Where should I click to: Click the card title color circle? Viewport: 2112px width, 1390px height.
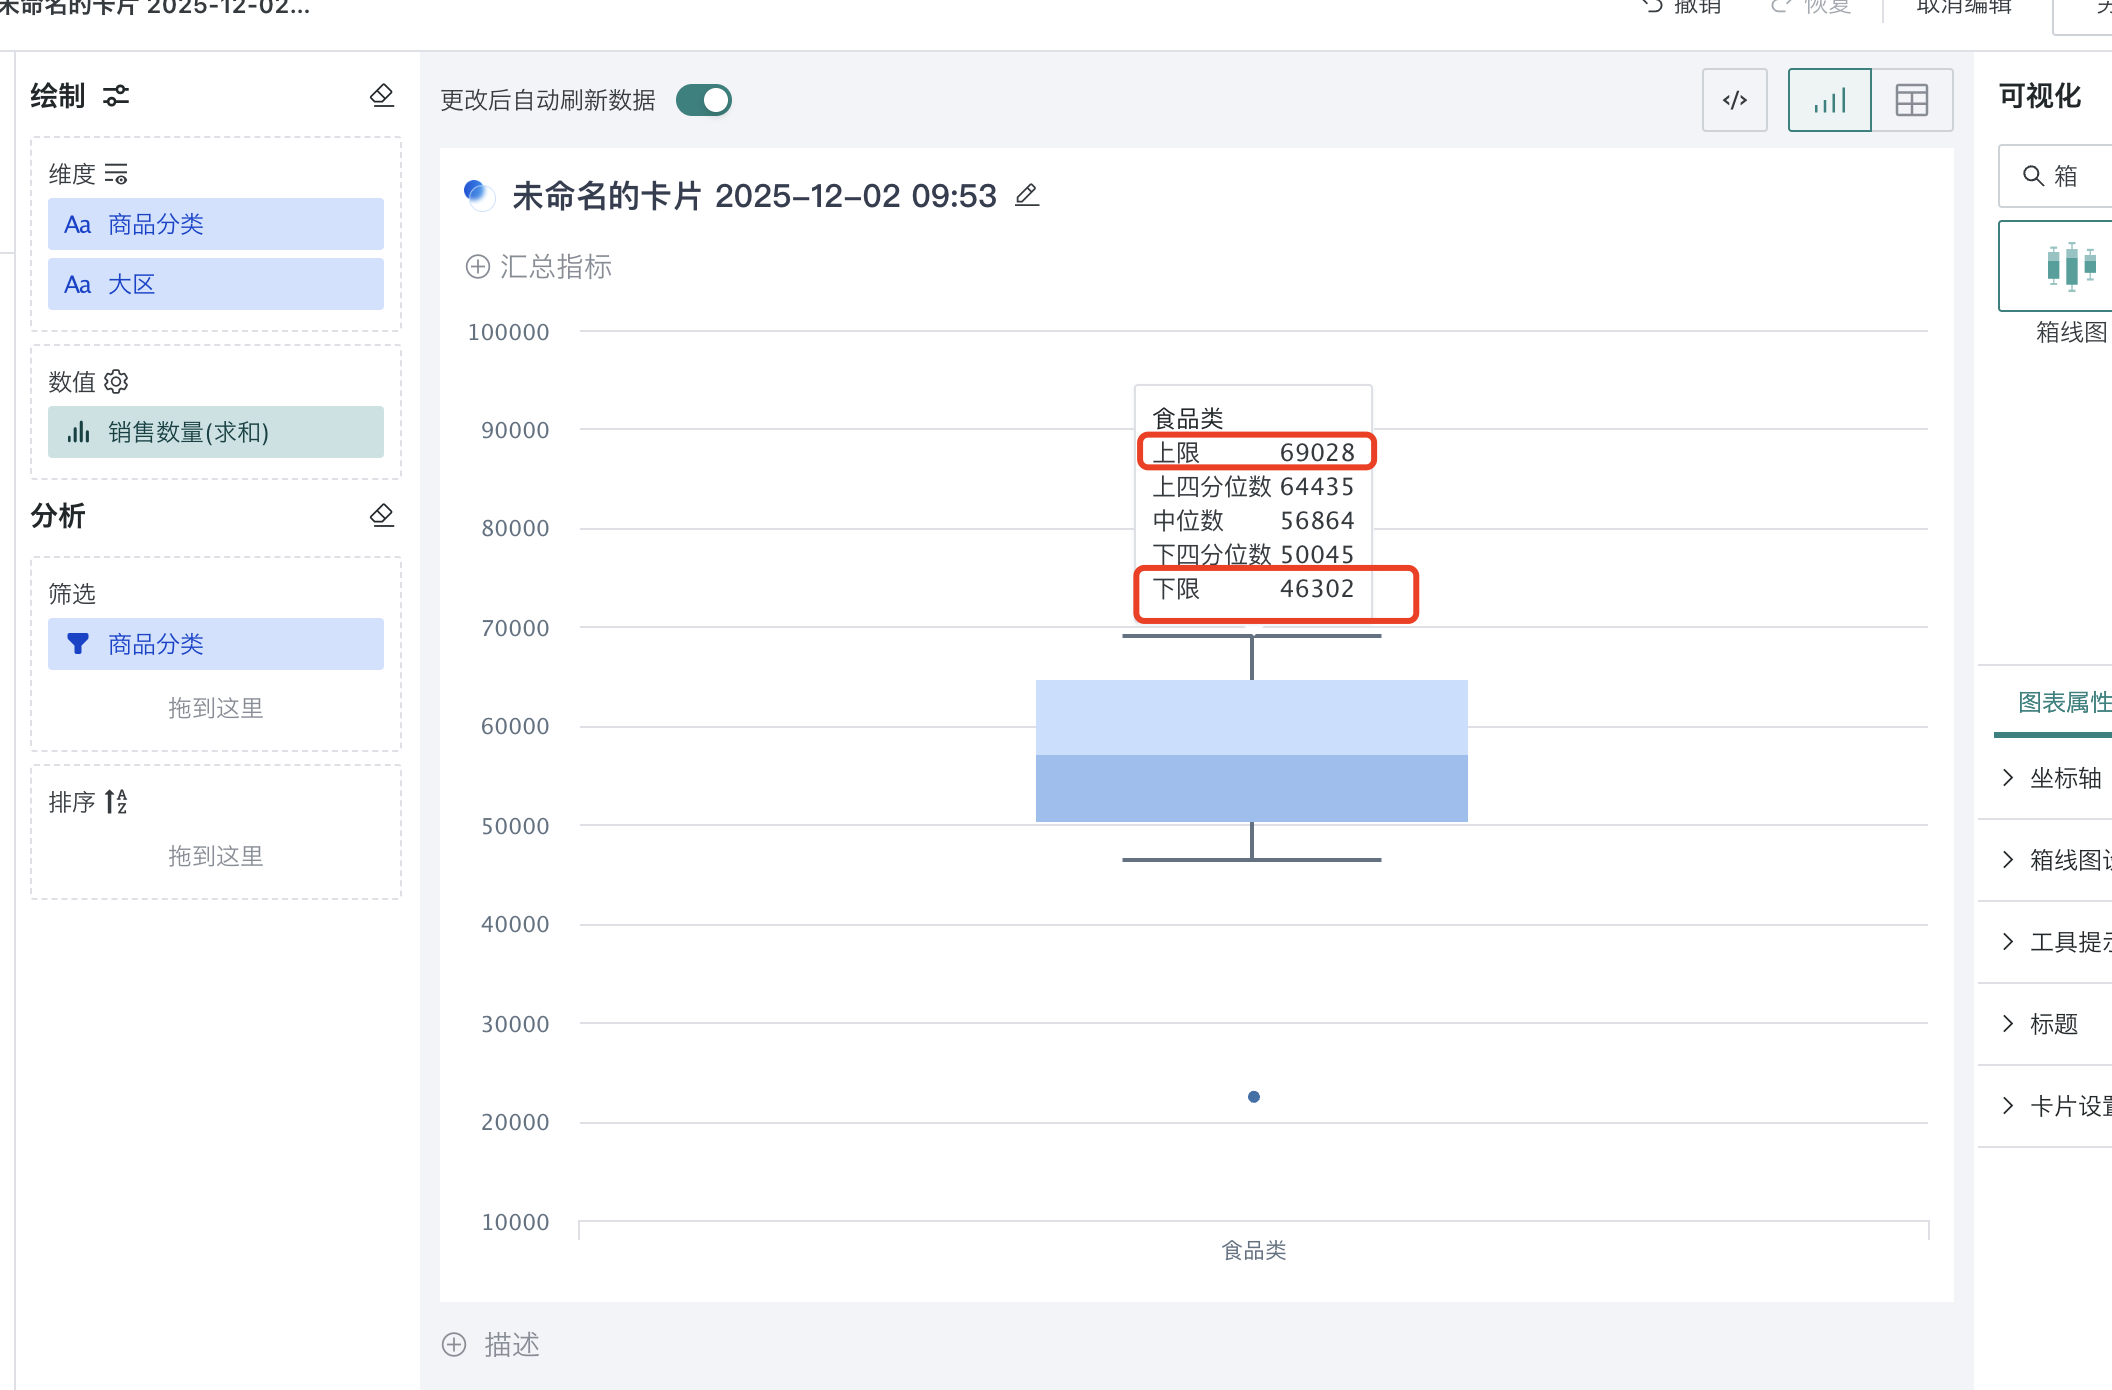[x=478, y=193]
